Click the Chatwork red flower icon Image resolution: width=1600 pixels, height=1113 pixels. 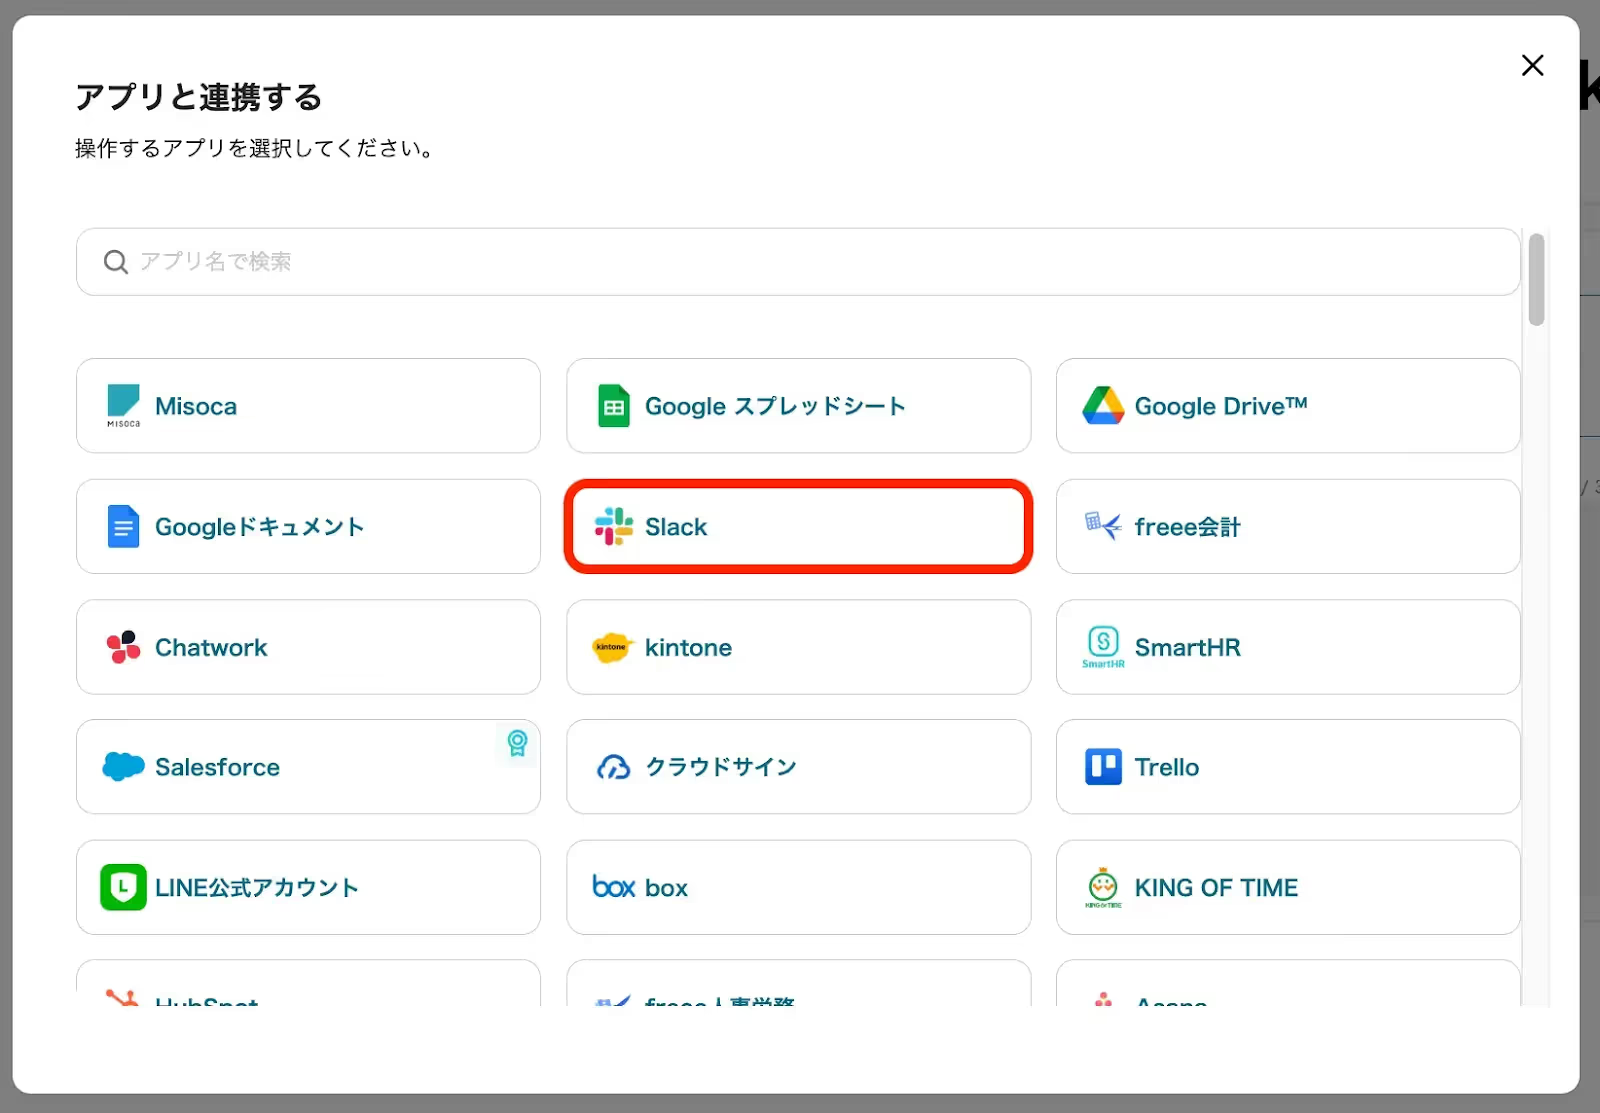(x=124, y=647)
